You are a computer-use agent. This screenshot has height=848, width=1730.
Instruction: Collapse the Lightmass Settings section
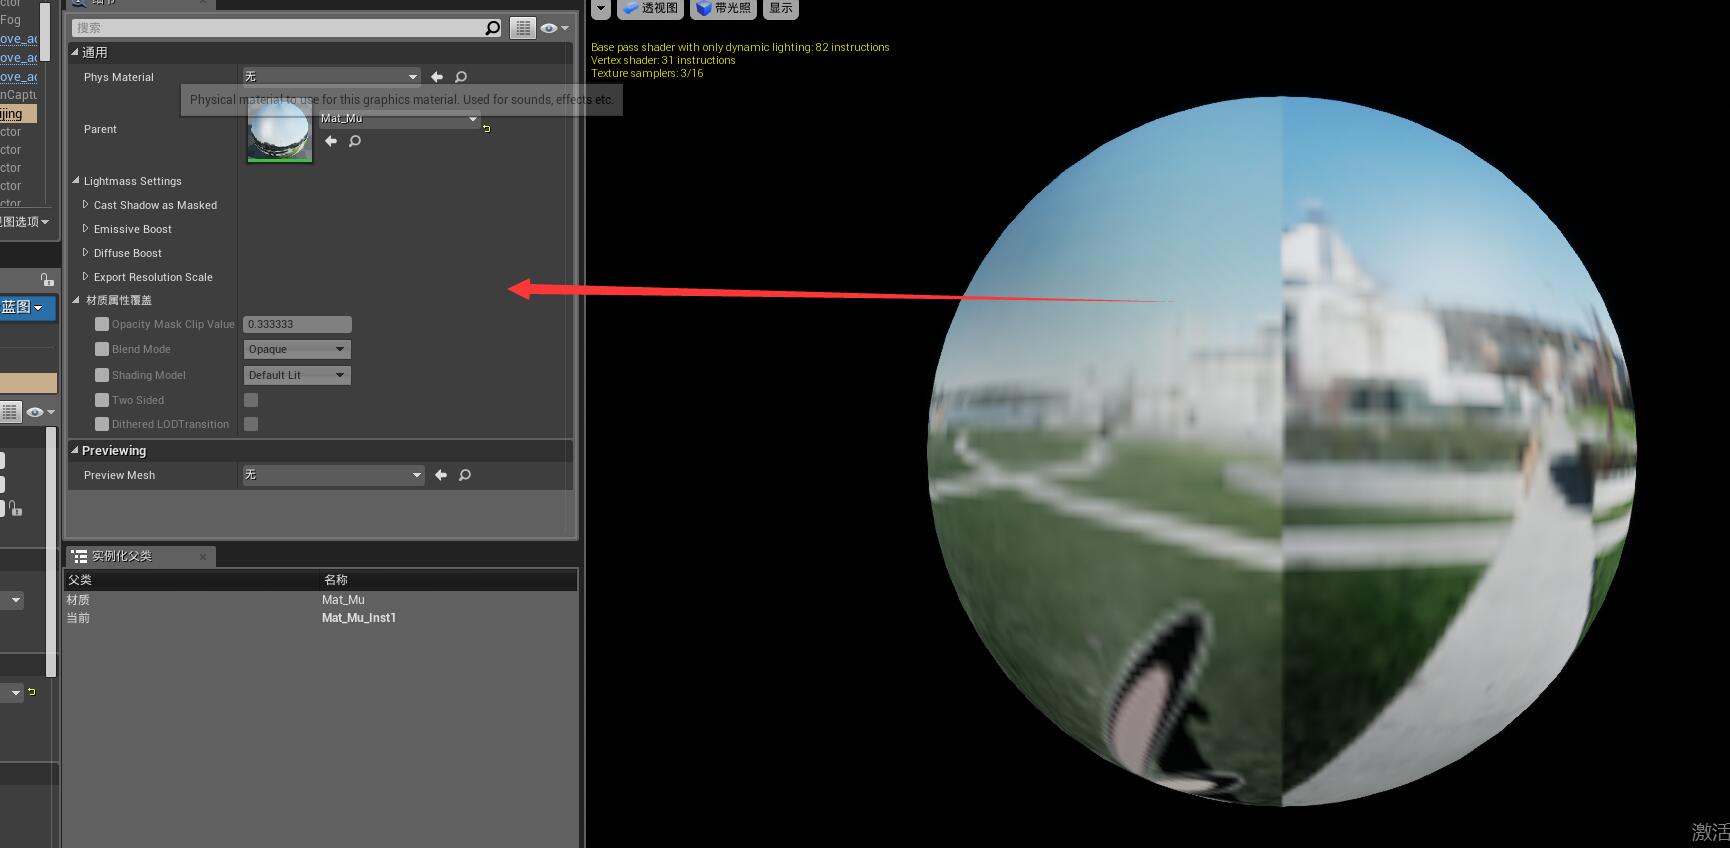click(76, 181)
